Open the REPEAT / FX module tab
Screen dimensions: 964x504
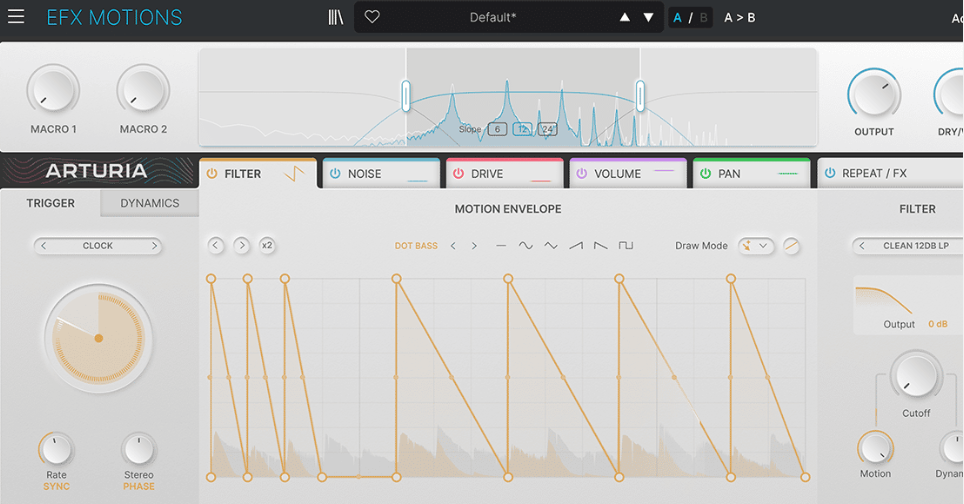(x=890, y=173)
